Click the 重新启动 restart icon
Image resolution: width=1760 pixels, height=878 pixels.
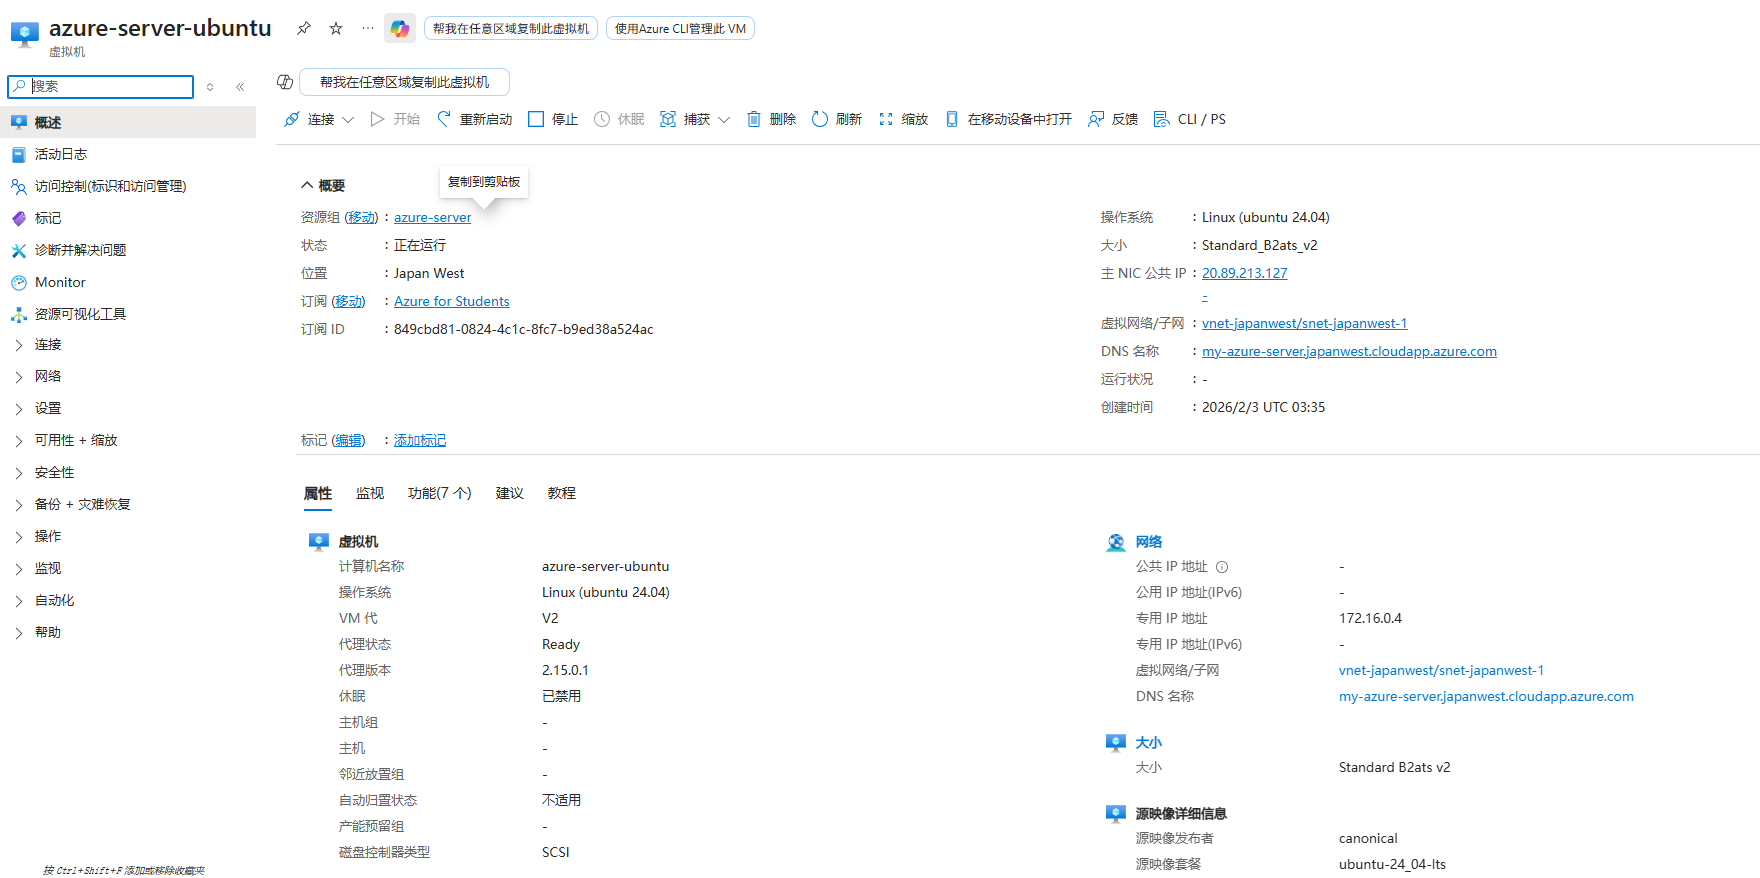[444, 119]
